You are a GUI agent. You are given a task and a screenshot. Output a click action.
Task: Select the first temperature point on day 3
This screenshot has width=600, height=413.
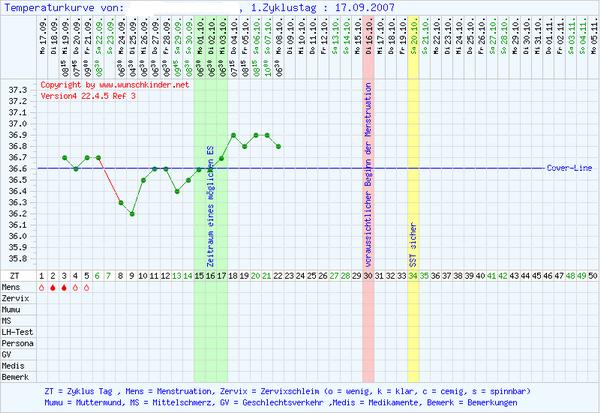coord(64,158)
